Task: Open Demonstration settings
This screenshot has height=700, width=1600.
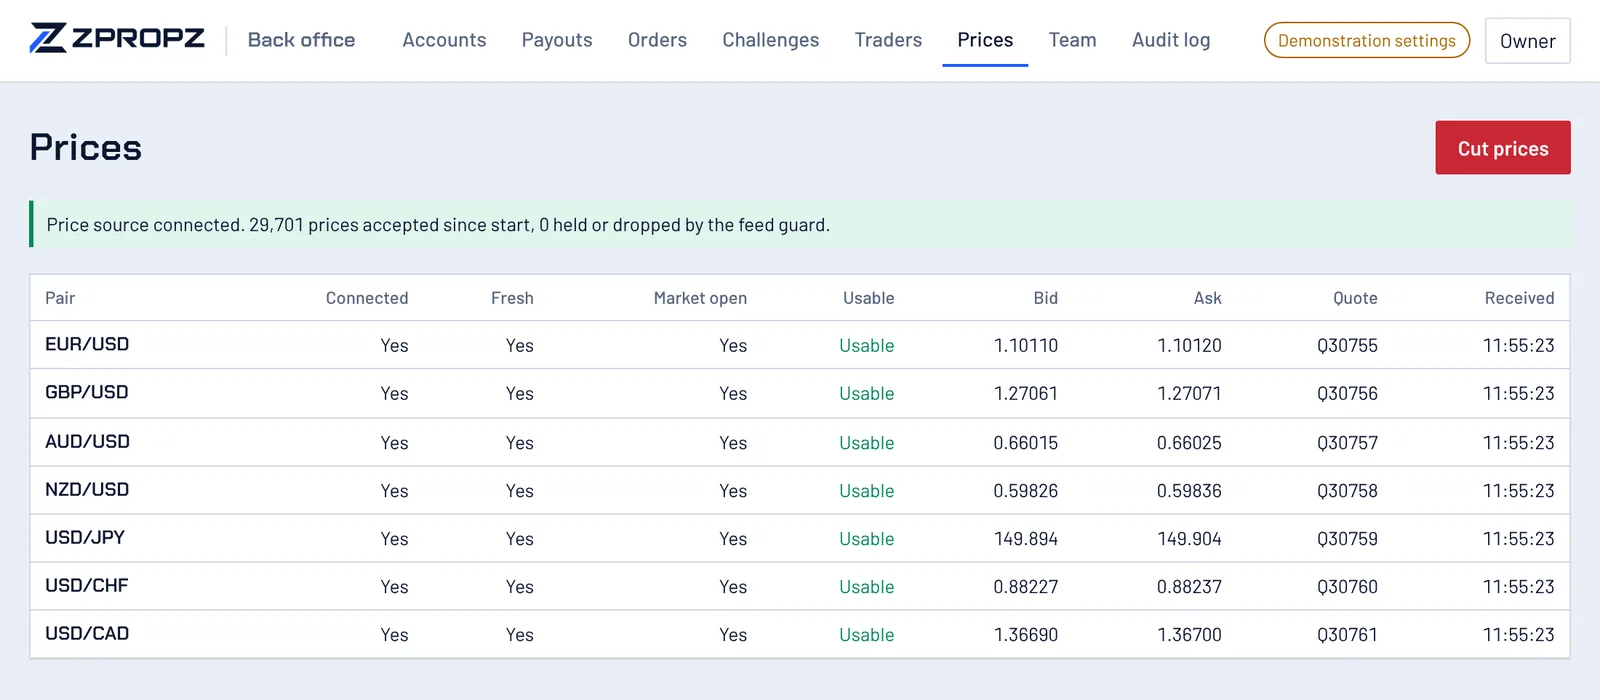Action: 1367,40
